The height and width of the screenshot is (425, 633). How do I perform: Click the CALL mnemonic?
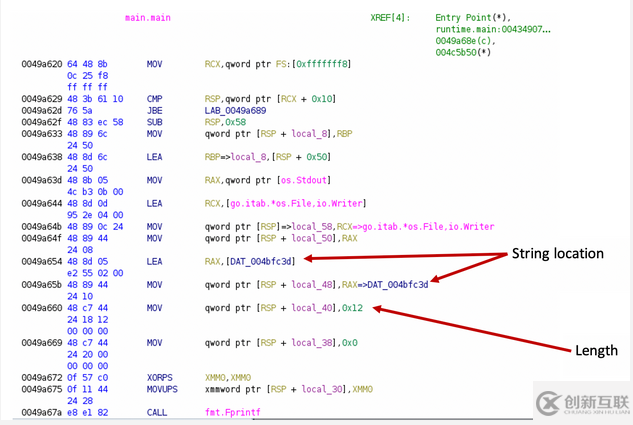(157, 412)
